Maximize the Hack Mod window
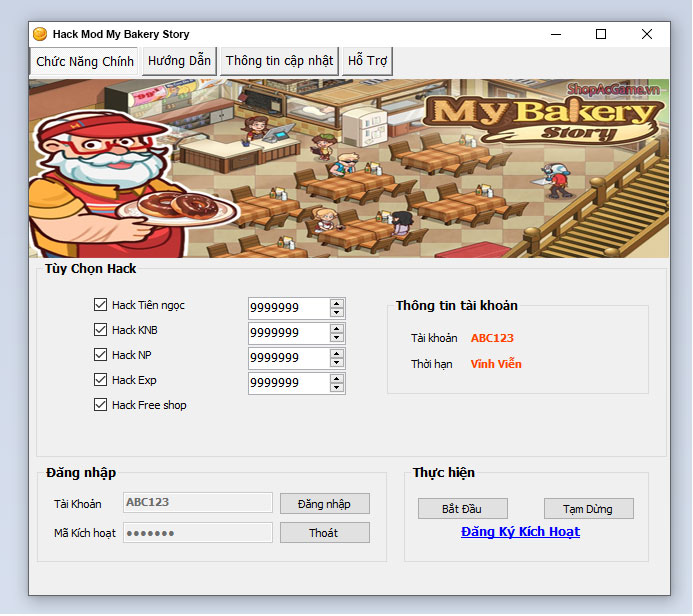The height and width of the screenshot is (616, 693). [601, 34]
